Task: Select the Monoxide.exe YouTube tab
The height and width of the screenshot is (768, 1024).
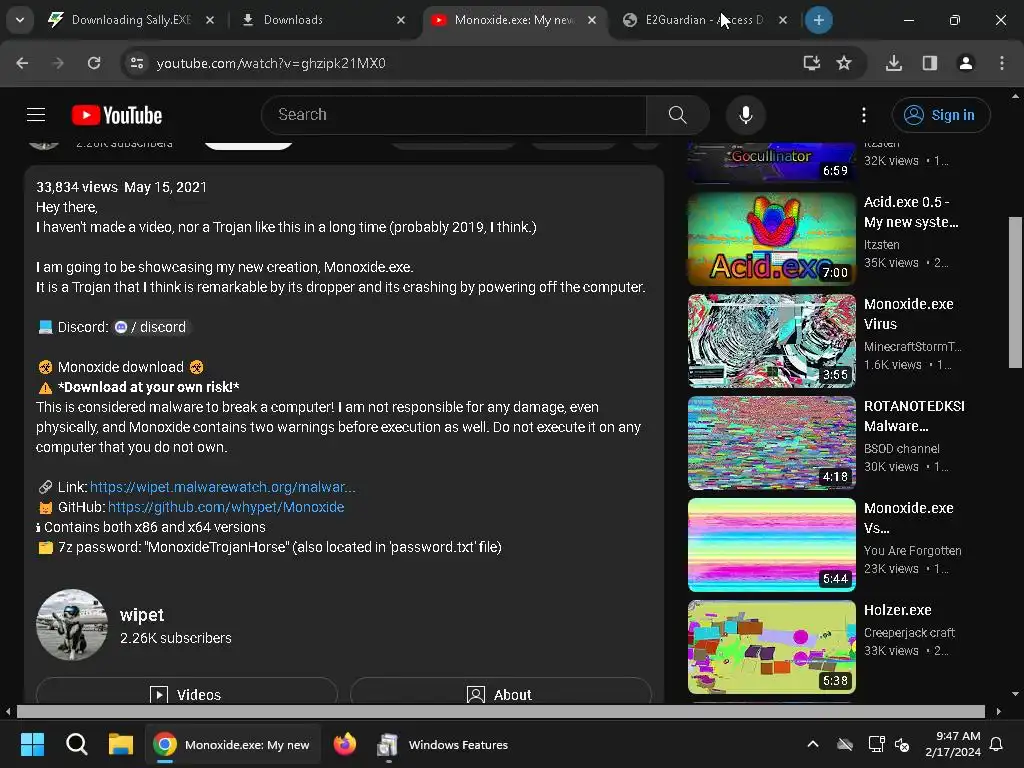Action: pyautogui.click(x=513, y=20)
